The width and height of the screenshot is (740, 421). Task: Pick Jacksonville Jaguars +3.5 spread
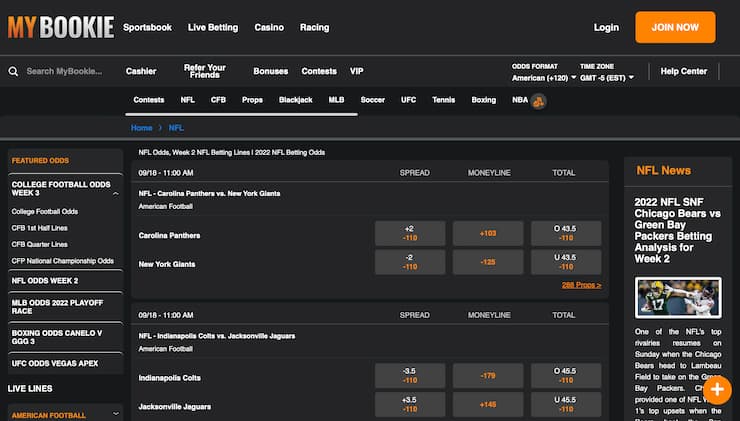pyautogui.click(x=410, y=404)
